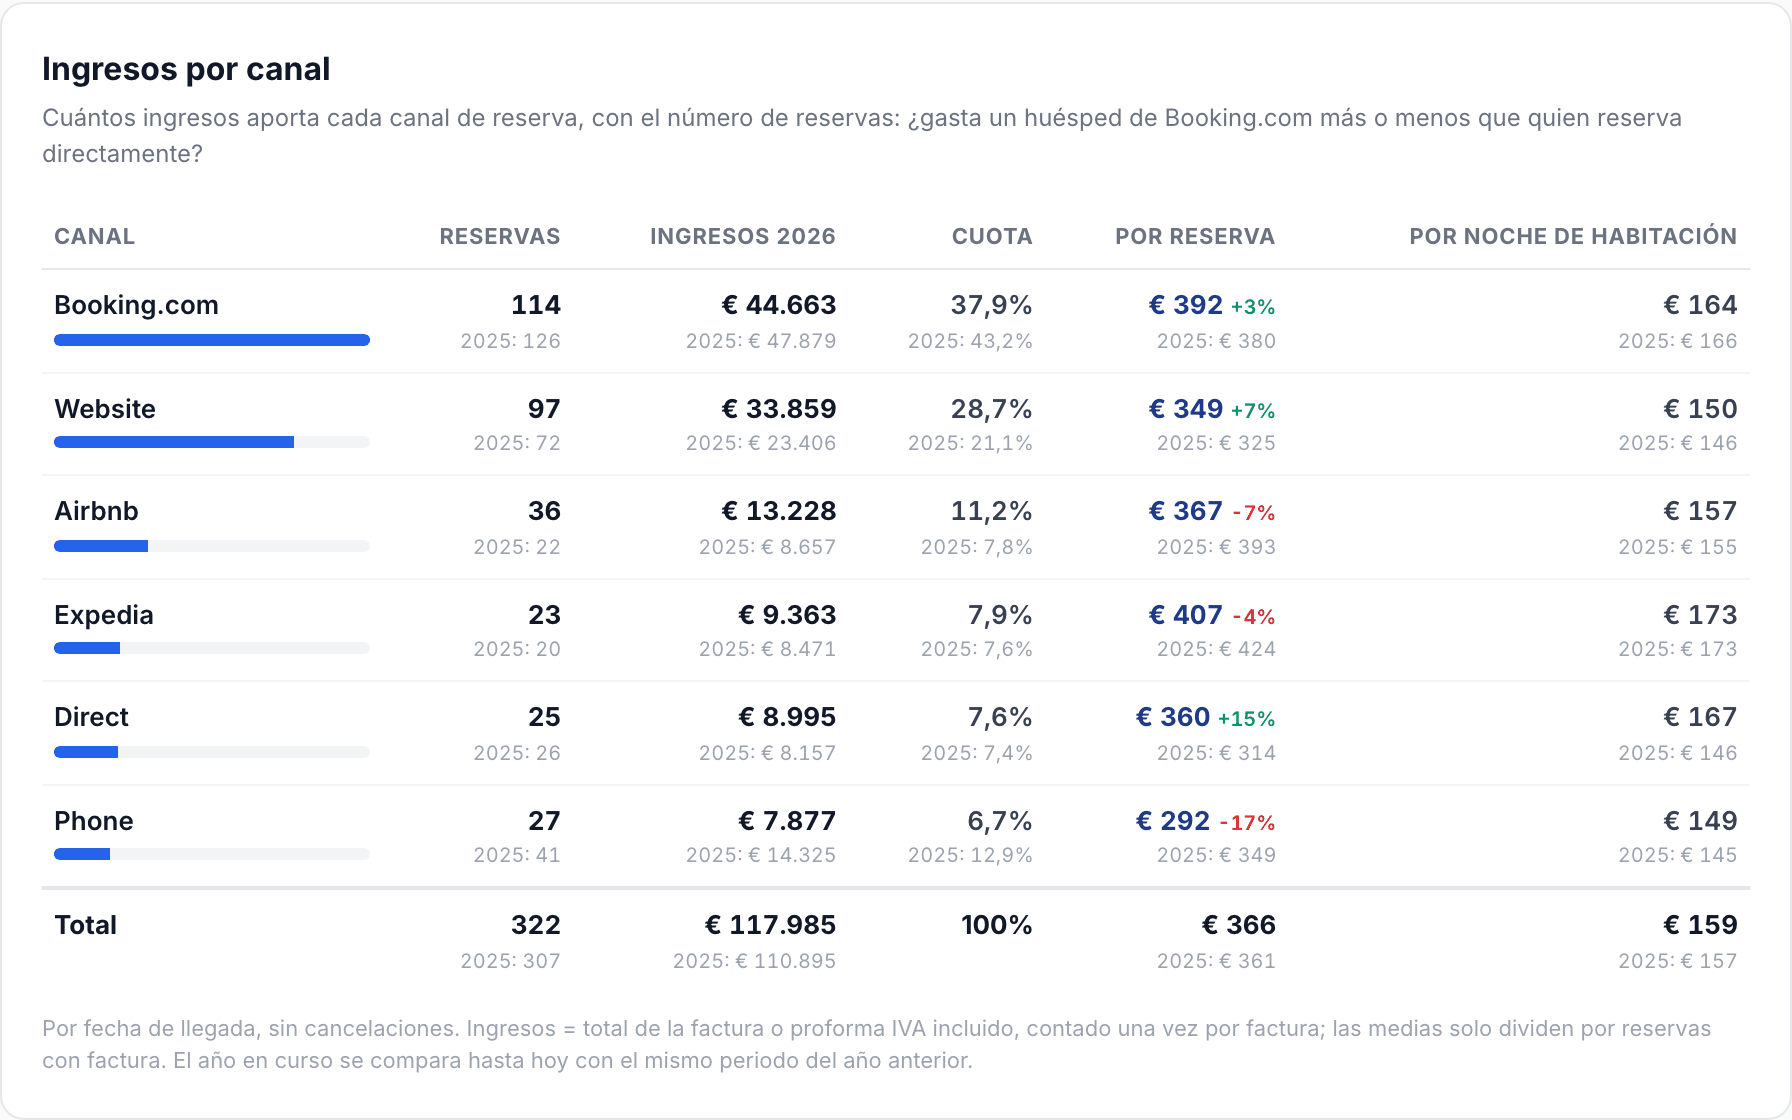The width and height of the screenshot is (1792, 1120).
Task: Click the Website revenue bar
Action: coord(212,442)
